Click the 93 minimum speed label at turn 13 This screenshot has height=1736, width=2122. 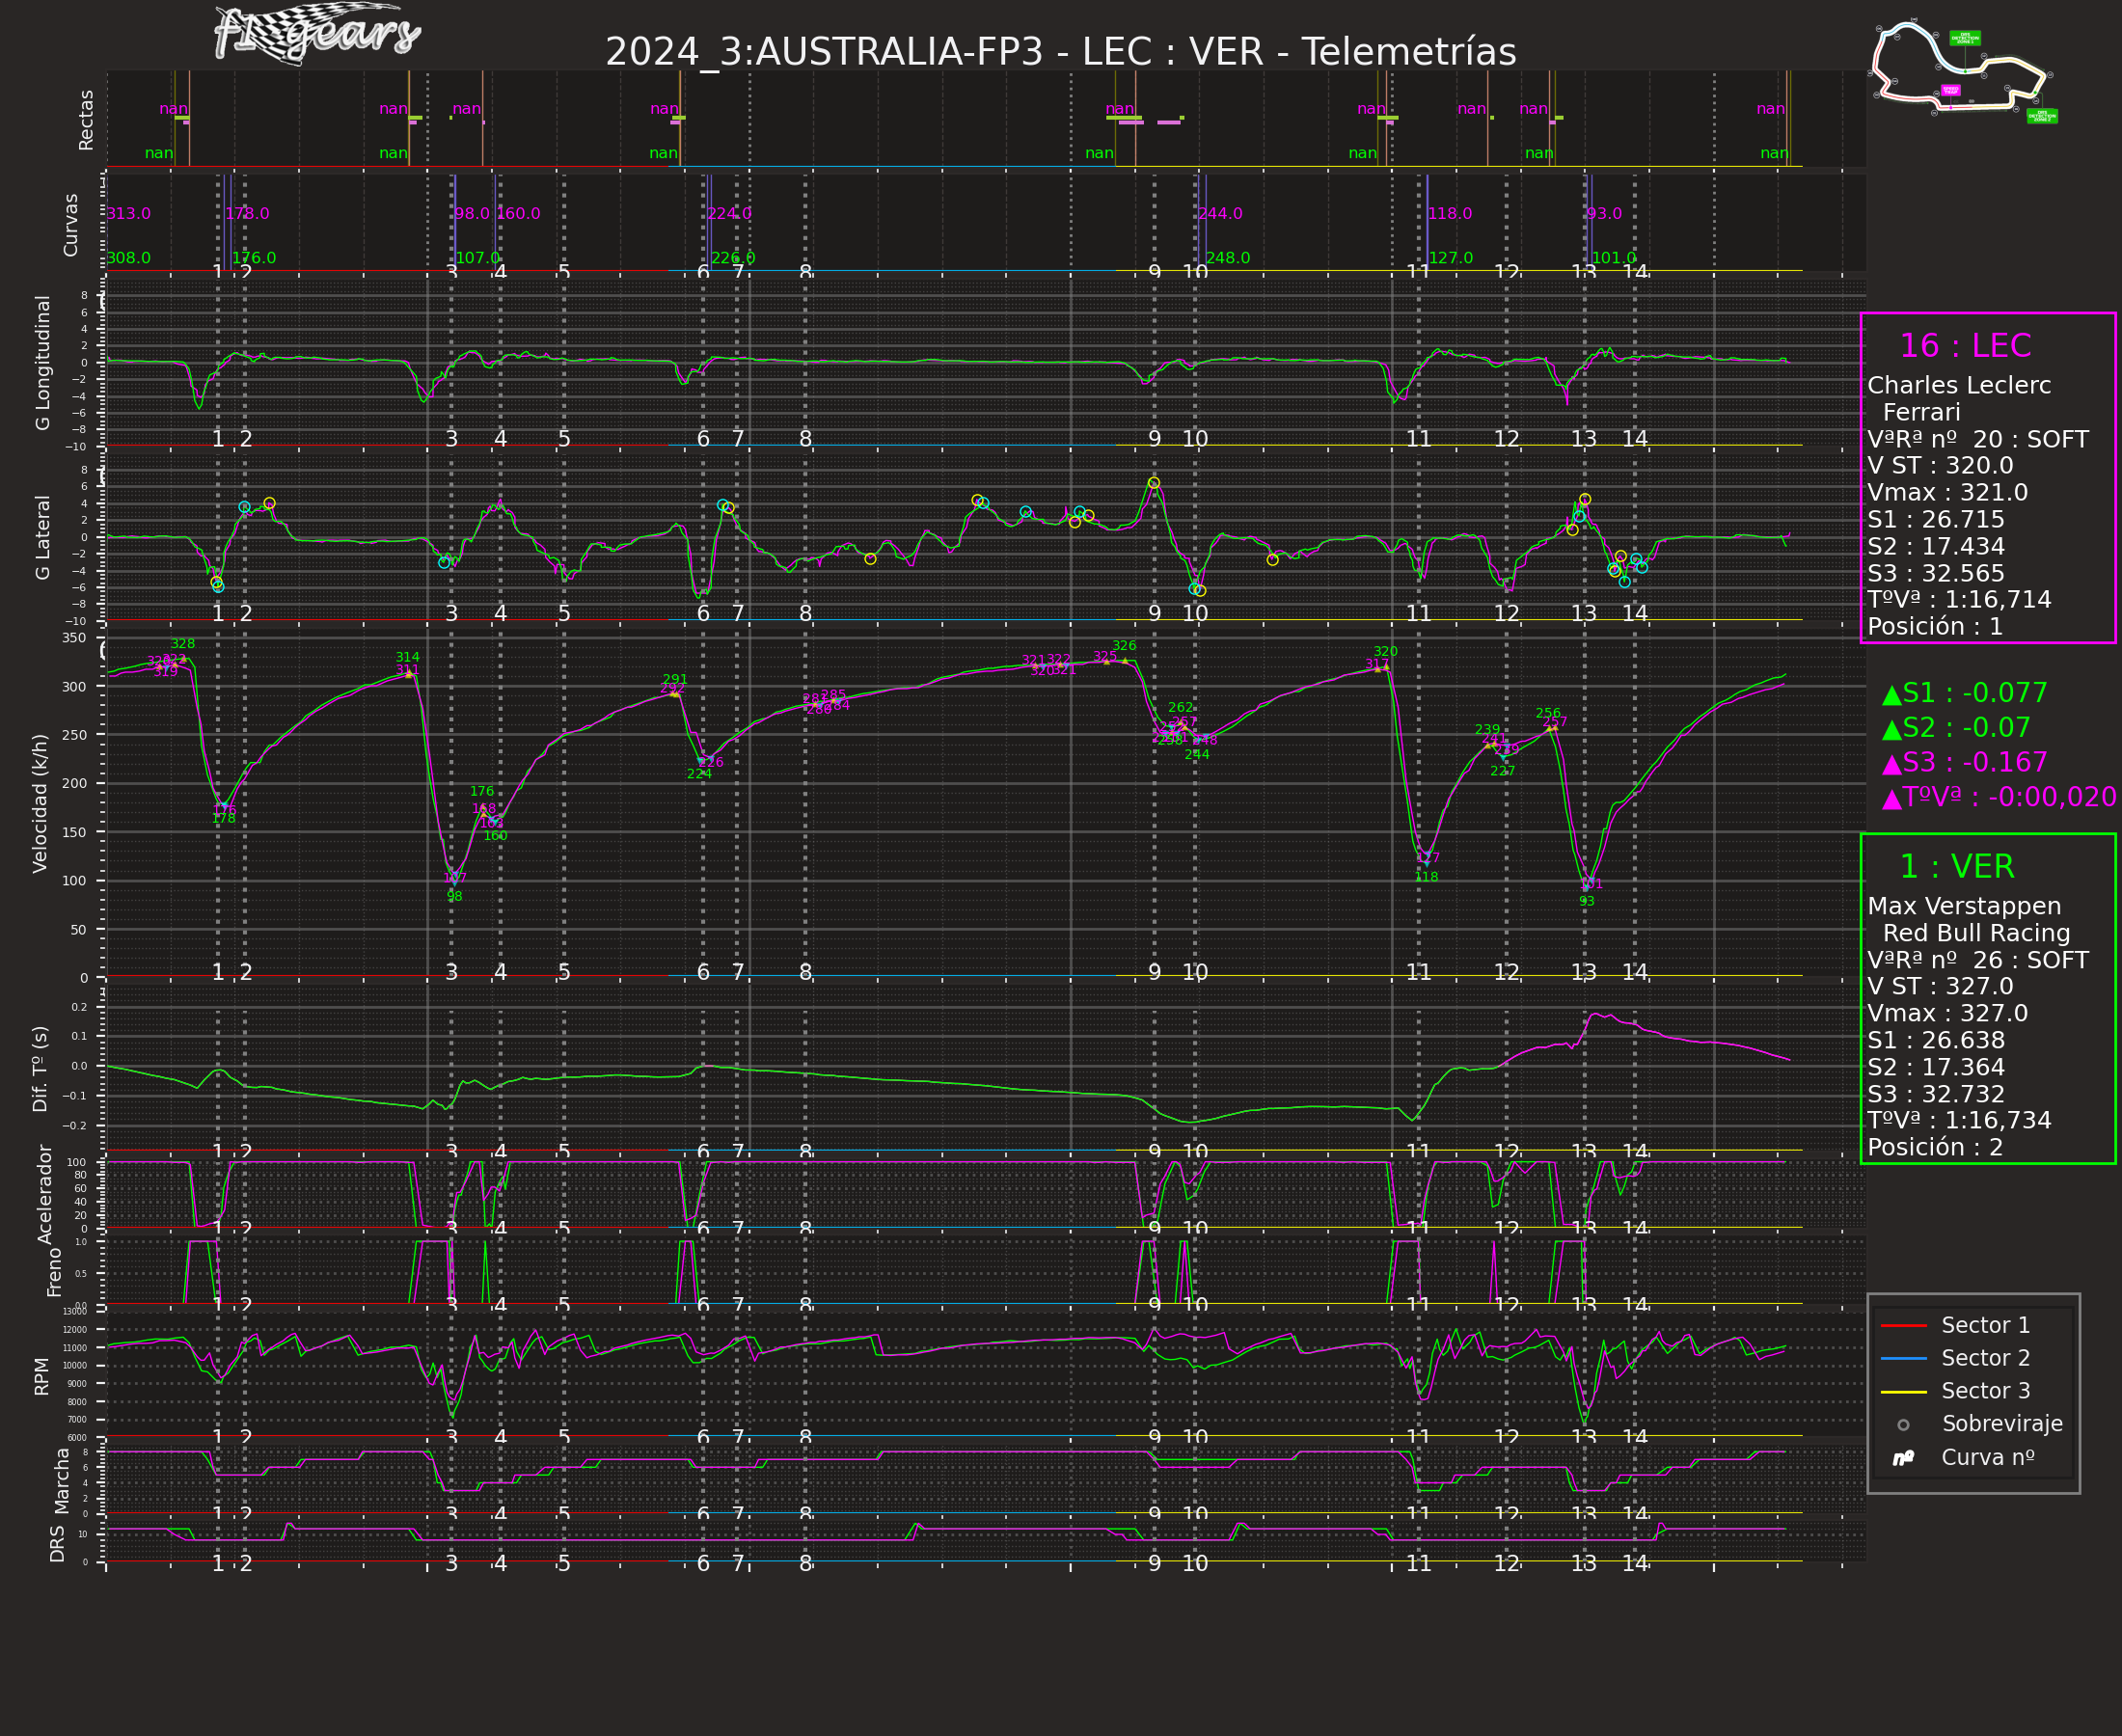click(x=1586, y=901)
